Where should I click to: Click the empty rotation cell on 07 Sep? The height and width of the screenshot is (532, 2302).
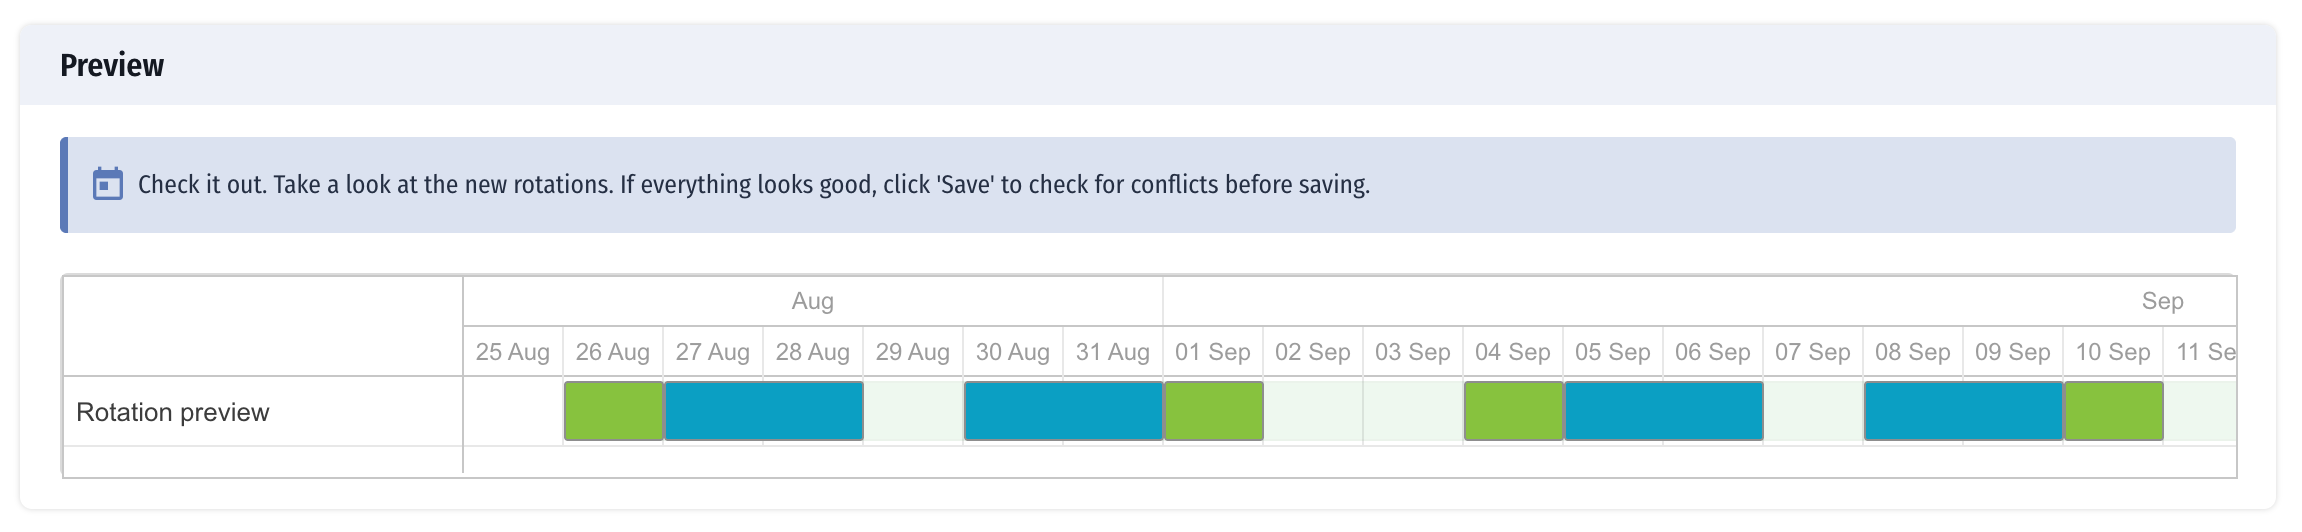tap(1813, 411)
